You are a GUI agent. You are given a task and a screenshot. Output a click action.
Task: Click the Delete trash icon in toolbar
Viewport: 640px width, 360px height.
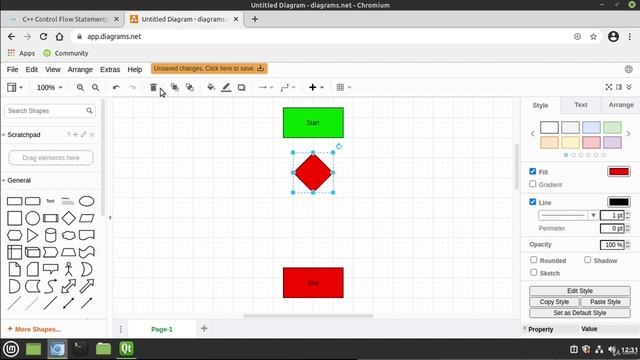pos(153,87)
